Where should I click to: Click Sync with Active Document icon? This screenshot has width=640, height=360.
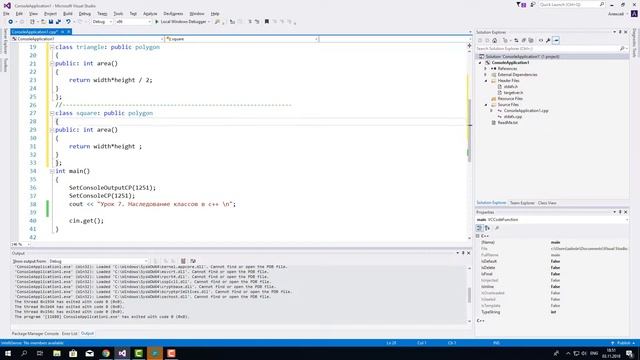tap(516, 40)
